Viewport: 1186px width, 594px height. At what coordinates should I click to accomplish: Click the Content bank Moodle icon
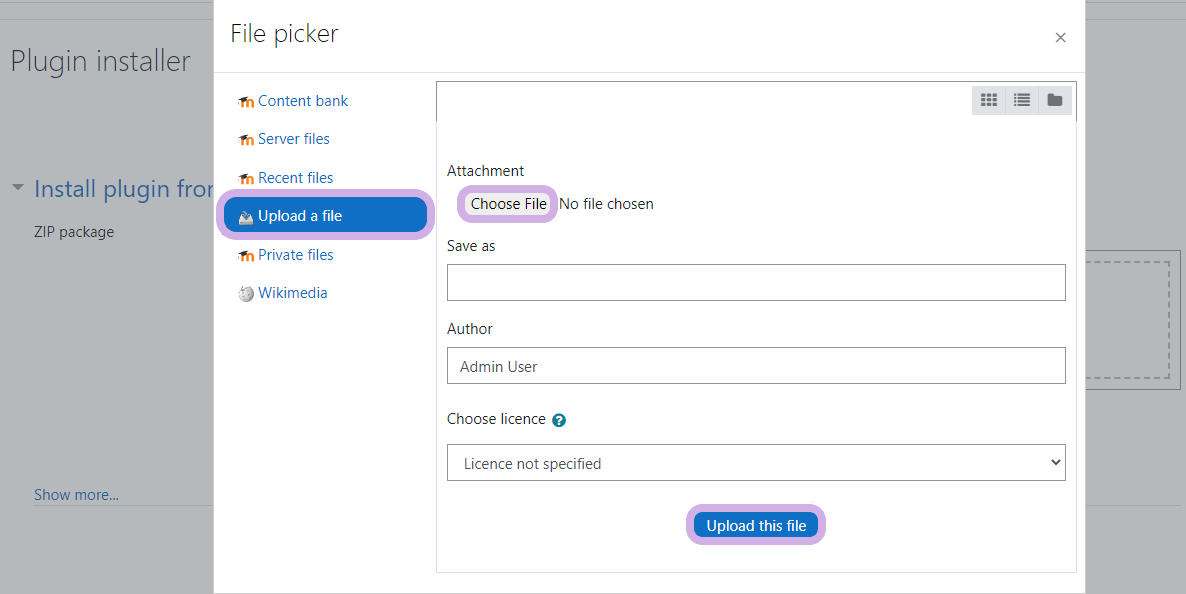point(246,102)
